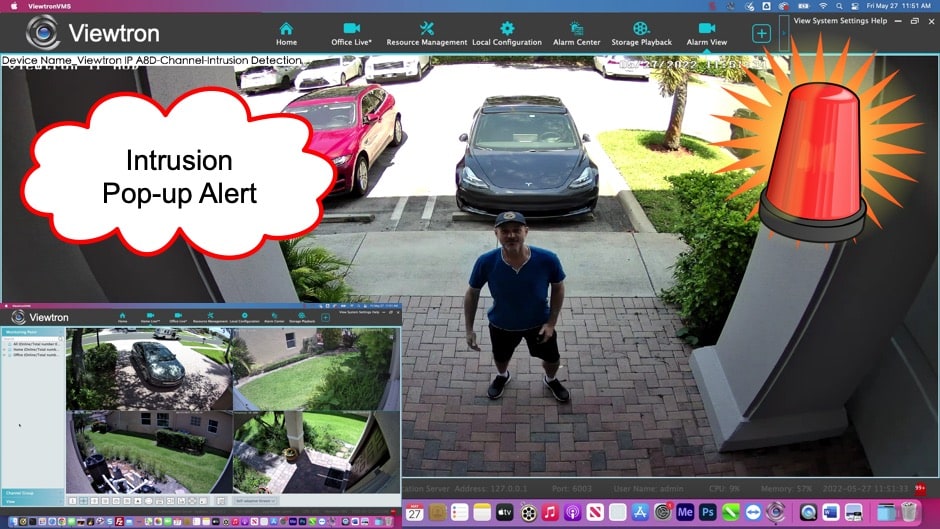The height and width of the screenshot is (529, 940).
Task: Open the App Store from the Dock
Action: [640, 512]
